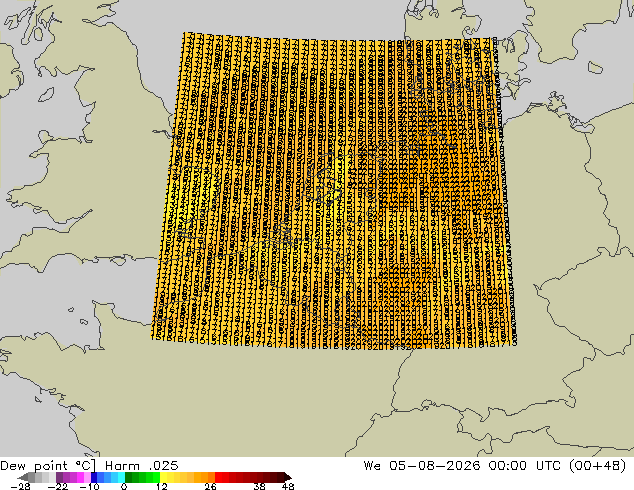Click the dark purple legend swatch above -22
The height and width of the screenshot is (490, 634).
[59, 477]
